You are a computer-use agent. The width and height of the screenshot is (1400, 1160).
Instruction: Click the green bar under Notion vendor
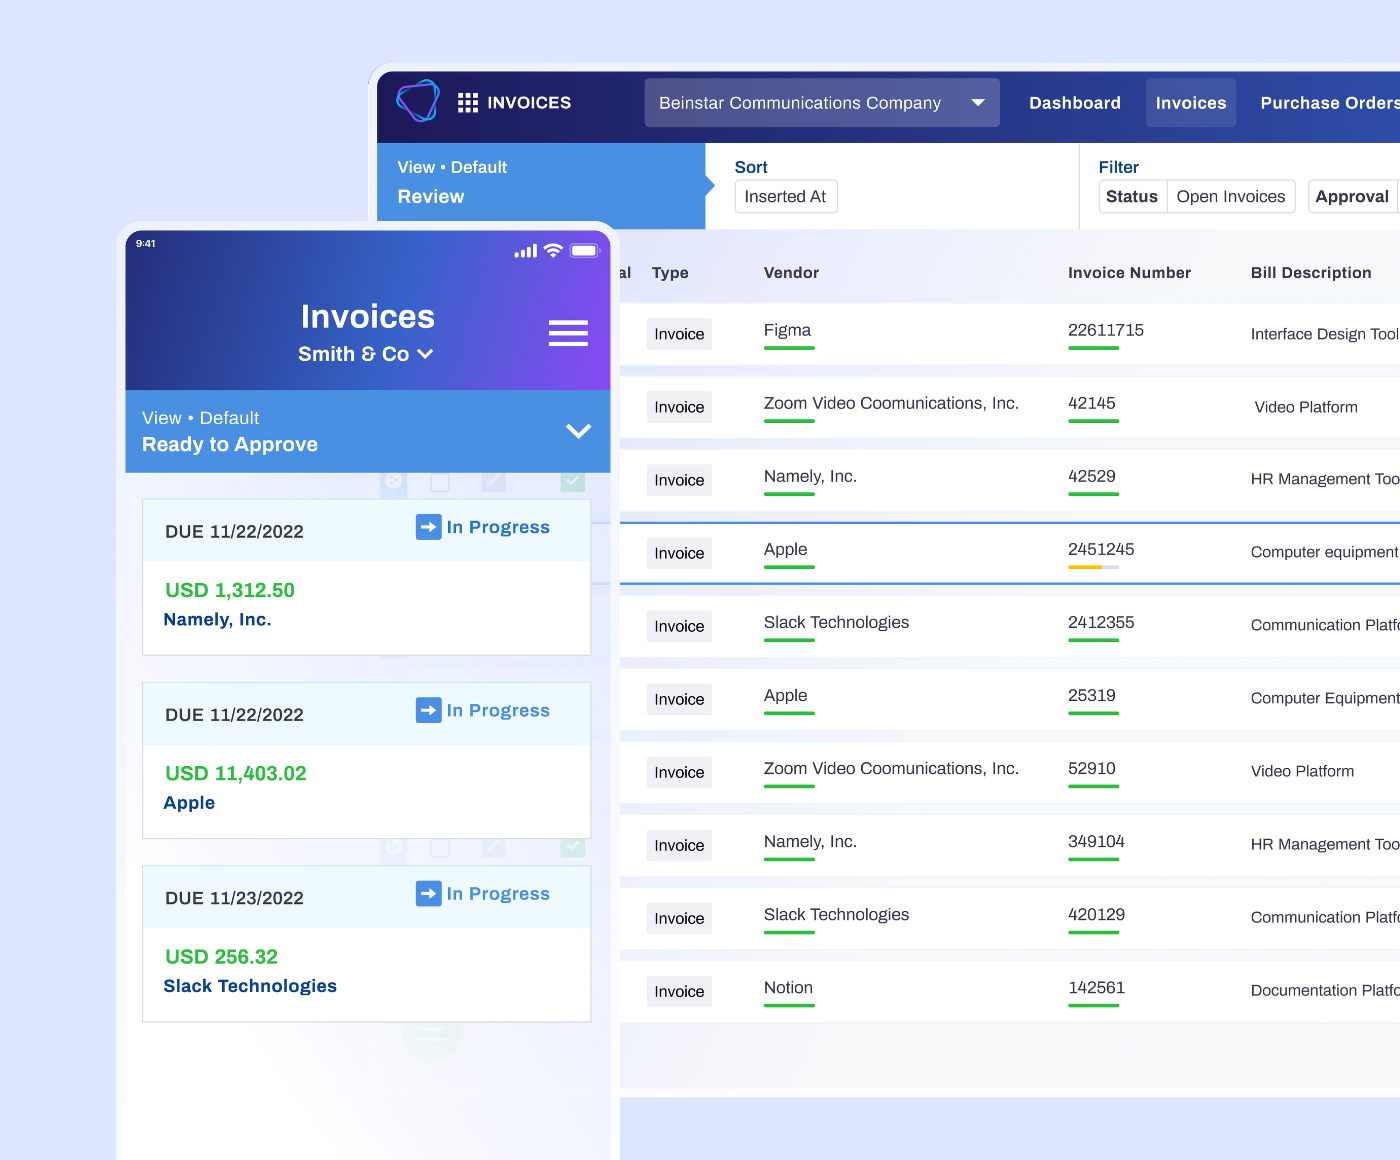[789, 1005]
